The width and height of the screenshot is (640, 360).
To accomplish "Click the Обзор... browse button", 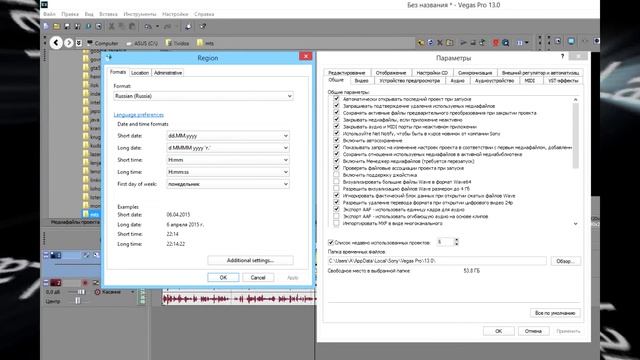I will (565, 261).
